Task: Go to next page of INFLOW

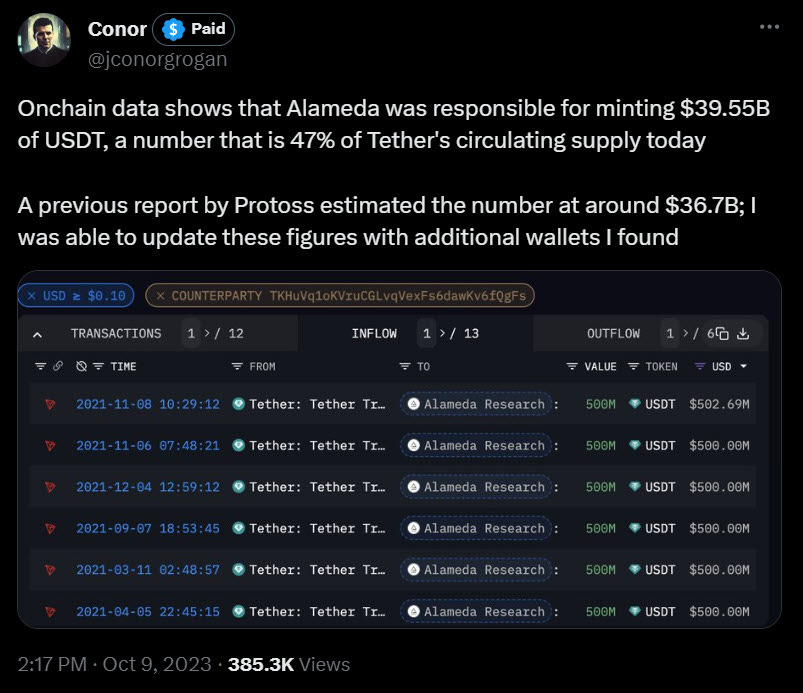Action: pyautogui.click(x=442, y=333)
